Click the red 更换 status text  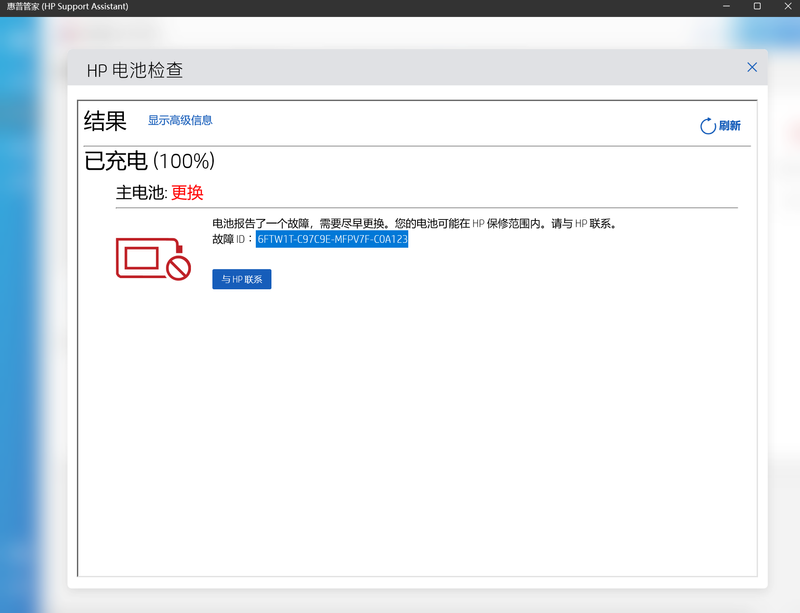coord(187,193)
